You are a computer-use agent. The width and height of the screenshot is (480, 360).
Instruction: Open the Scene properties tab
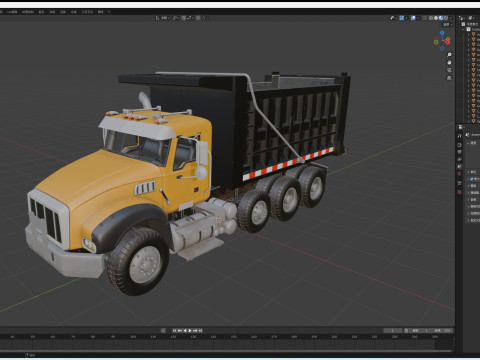(459, 166)
